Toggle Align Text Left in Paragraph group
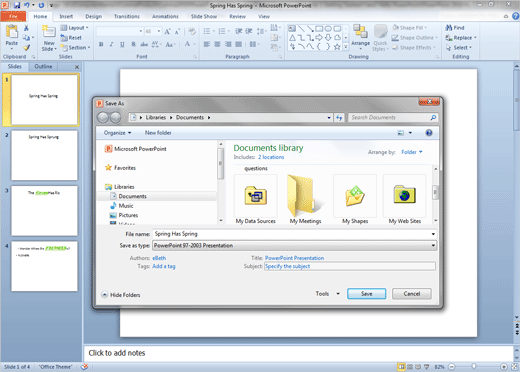Screen dimensions: 520x372 (x=207, y=44)
